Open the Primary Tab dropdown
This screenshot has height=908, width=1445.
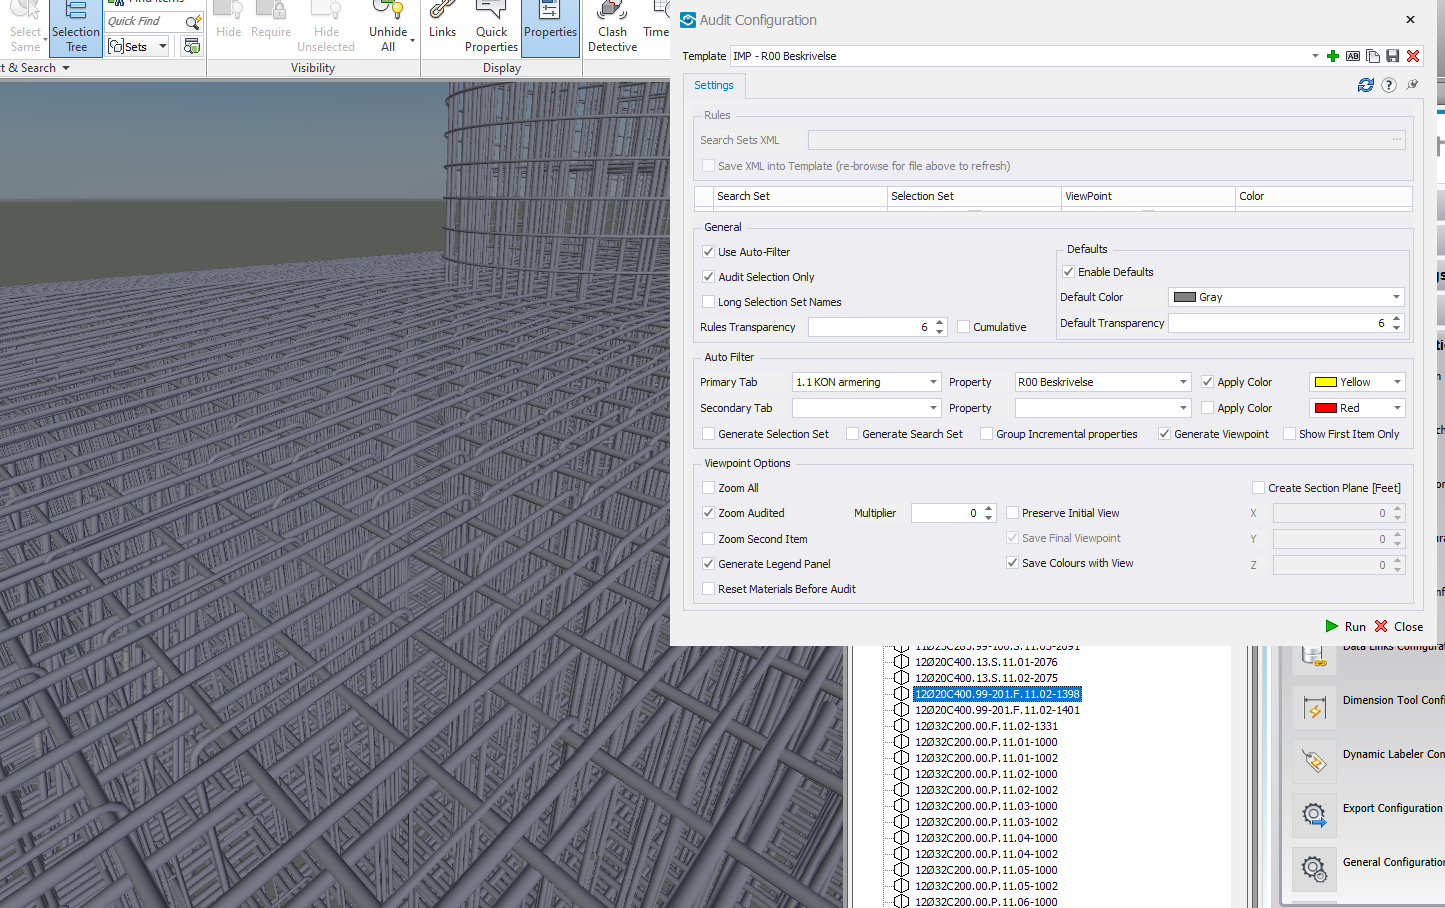[x=933, y=382]
